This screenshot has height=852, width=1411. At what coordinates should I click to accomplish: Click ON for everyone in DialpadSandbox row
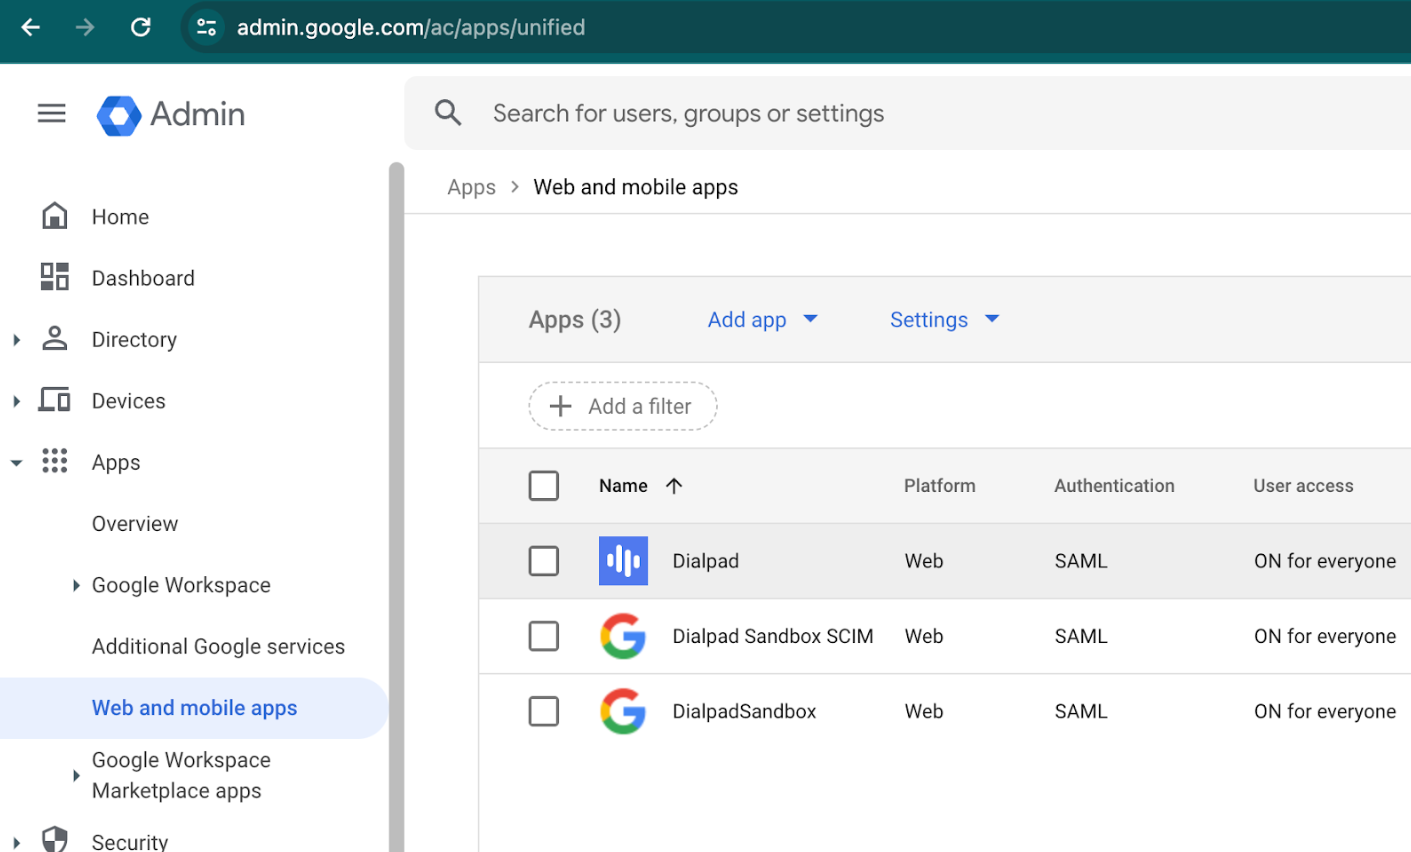[1325, 711]
